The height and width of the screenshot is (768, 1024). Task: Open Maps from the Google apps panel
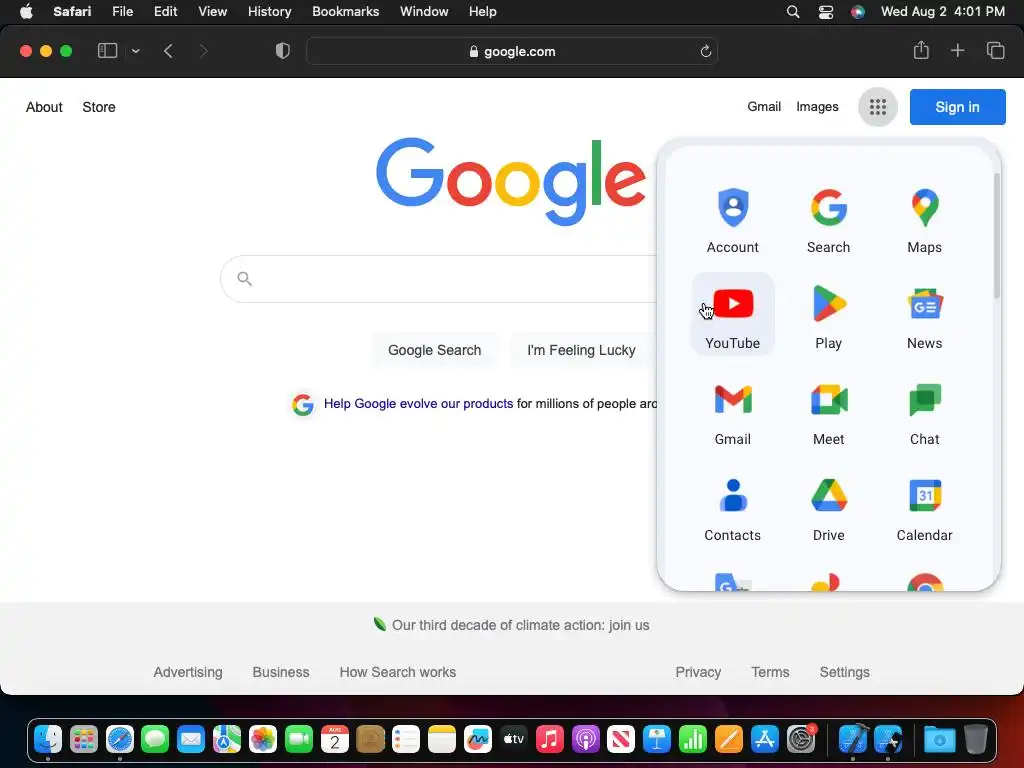pos(924,219)
